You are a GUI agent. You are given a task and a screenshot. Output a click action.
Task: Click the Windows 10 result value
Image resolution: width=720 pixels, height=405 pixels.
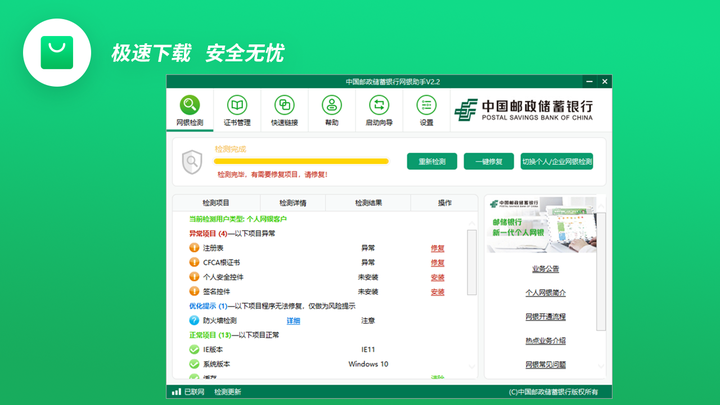368,364
